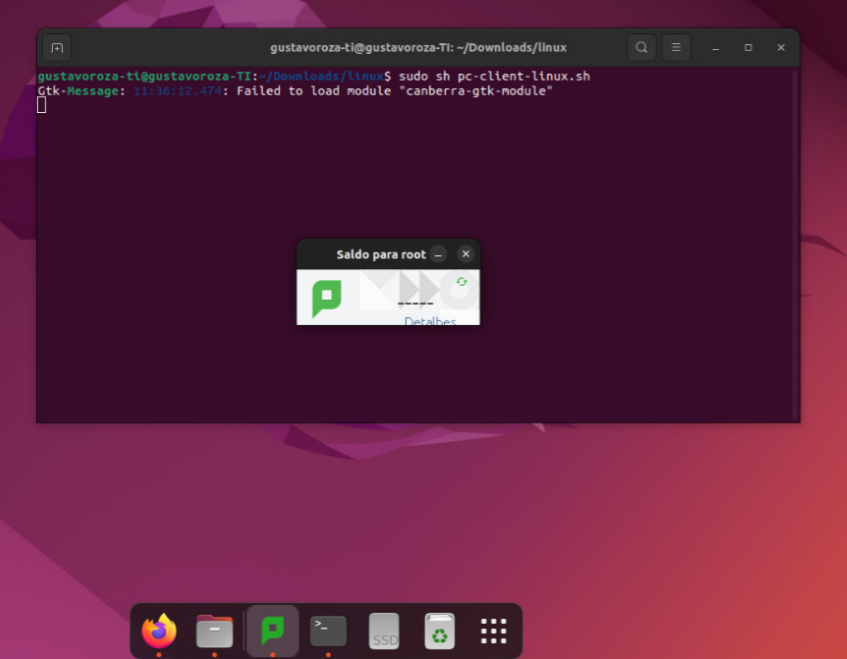Close the Saldo para root window
This screenshot has width=847, height=659.
(465, 254)
